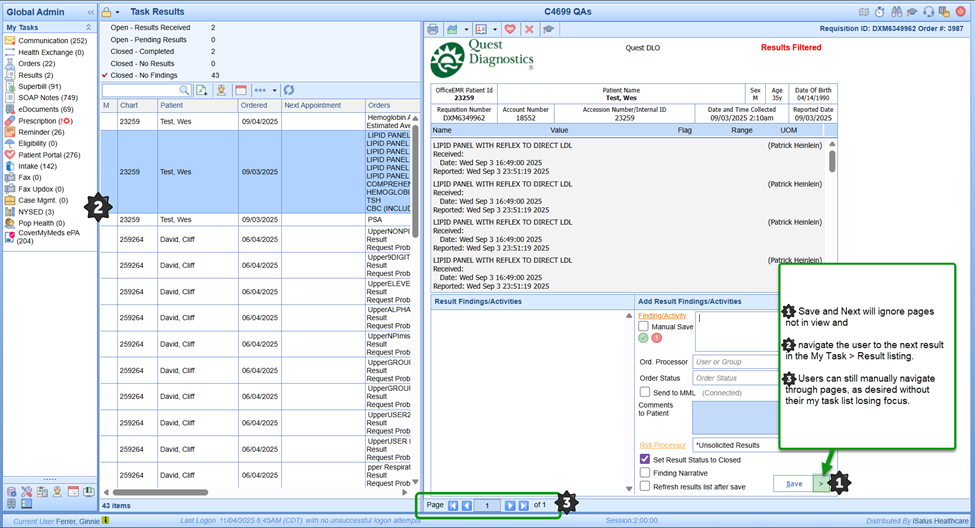975x528 pixels.
Task: Click the task list horizontal scrollbar thumb
Action: click(x=159, y=492)
